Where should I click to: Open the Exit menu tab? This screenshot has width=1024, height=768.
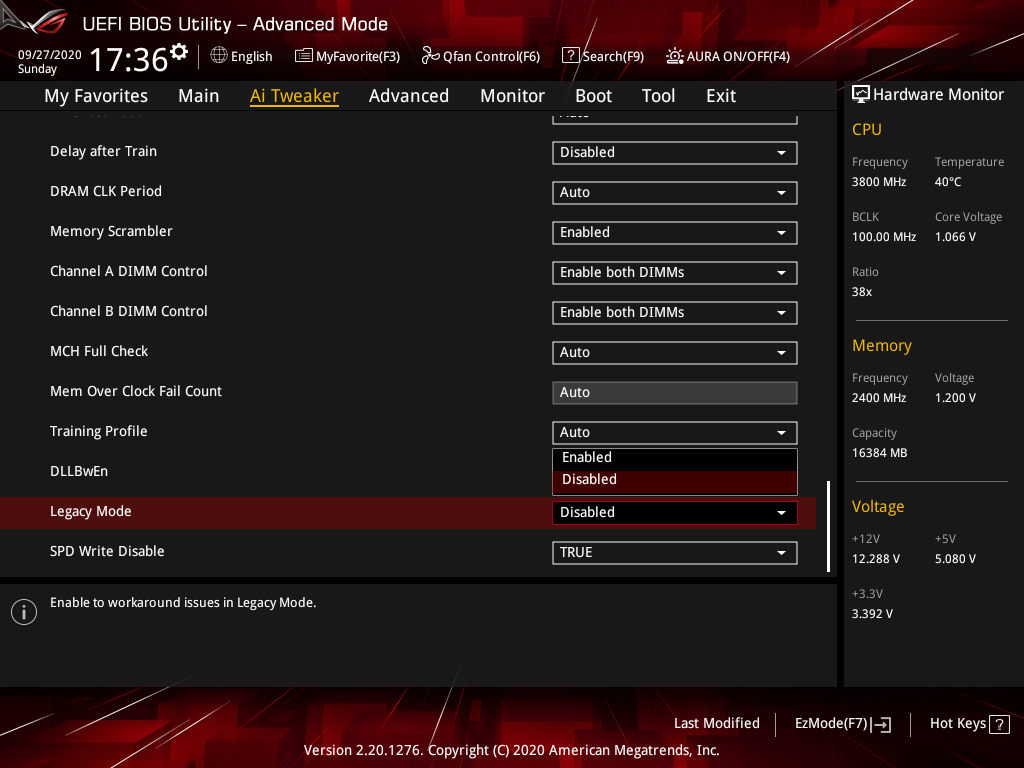coord(720,96)
